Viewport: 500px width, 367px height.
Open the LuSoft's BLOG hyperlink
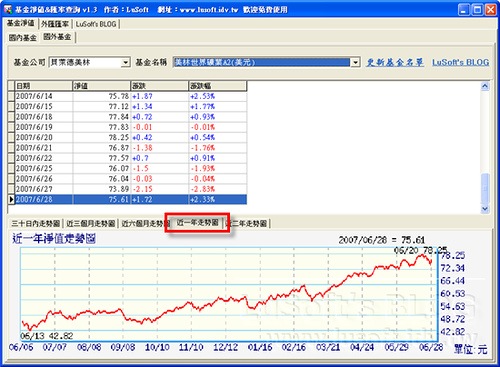tap(461, 62)
